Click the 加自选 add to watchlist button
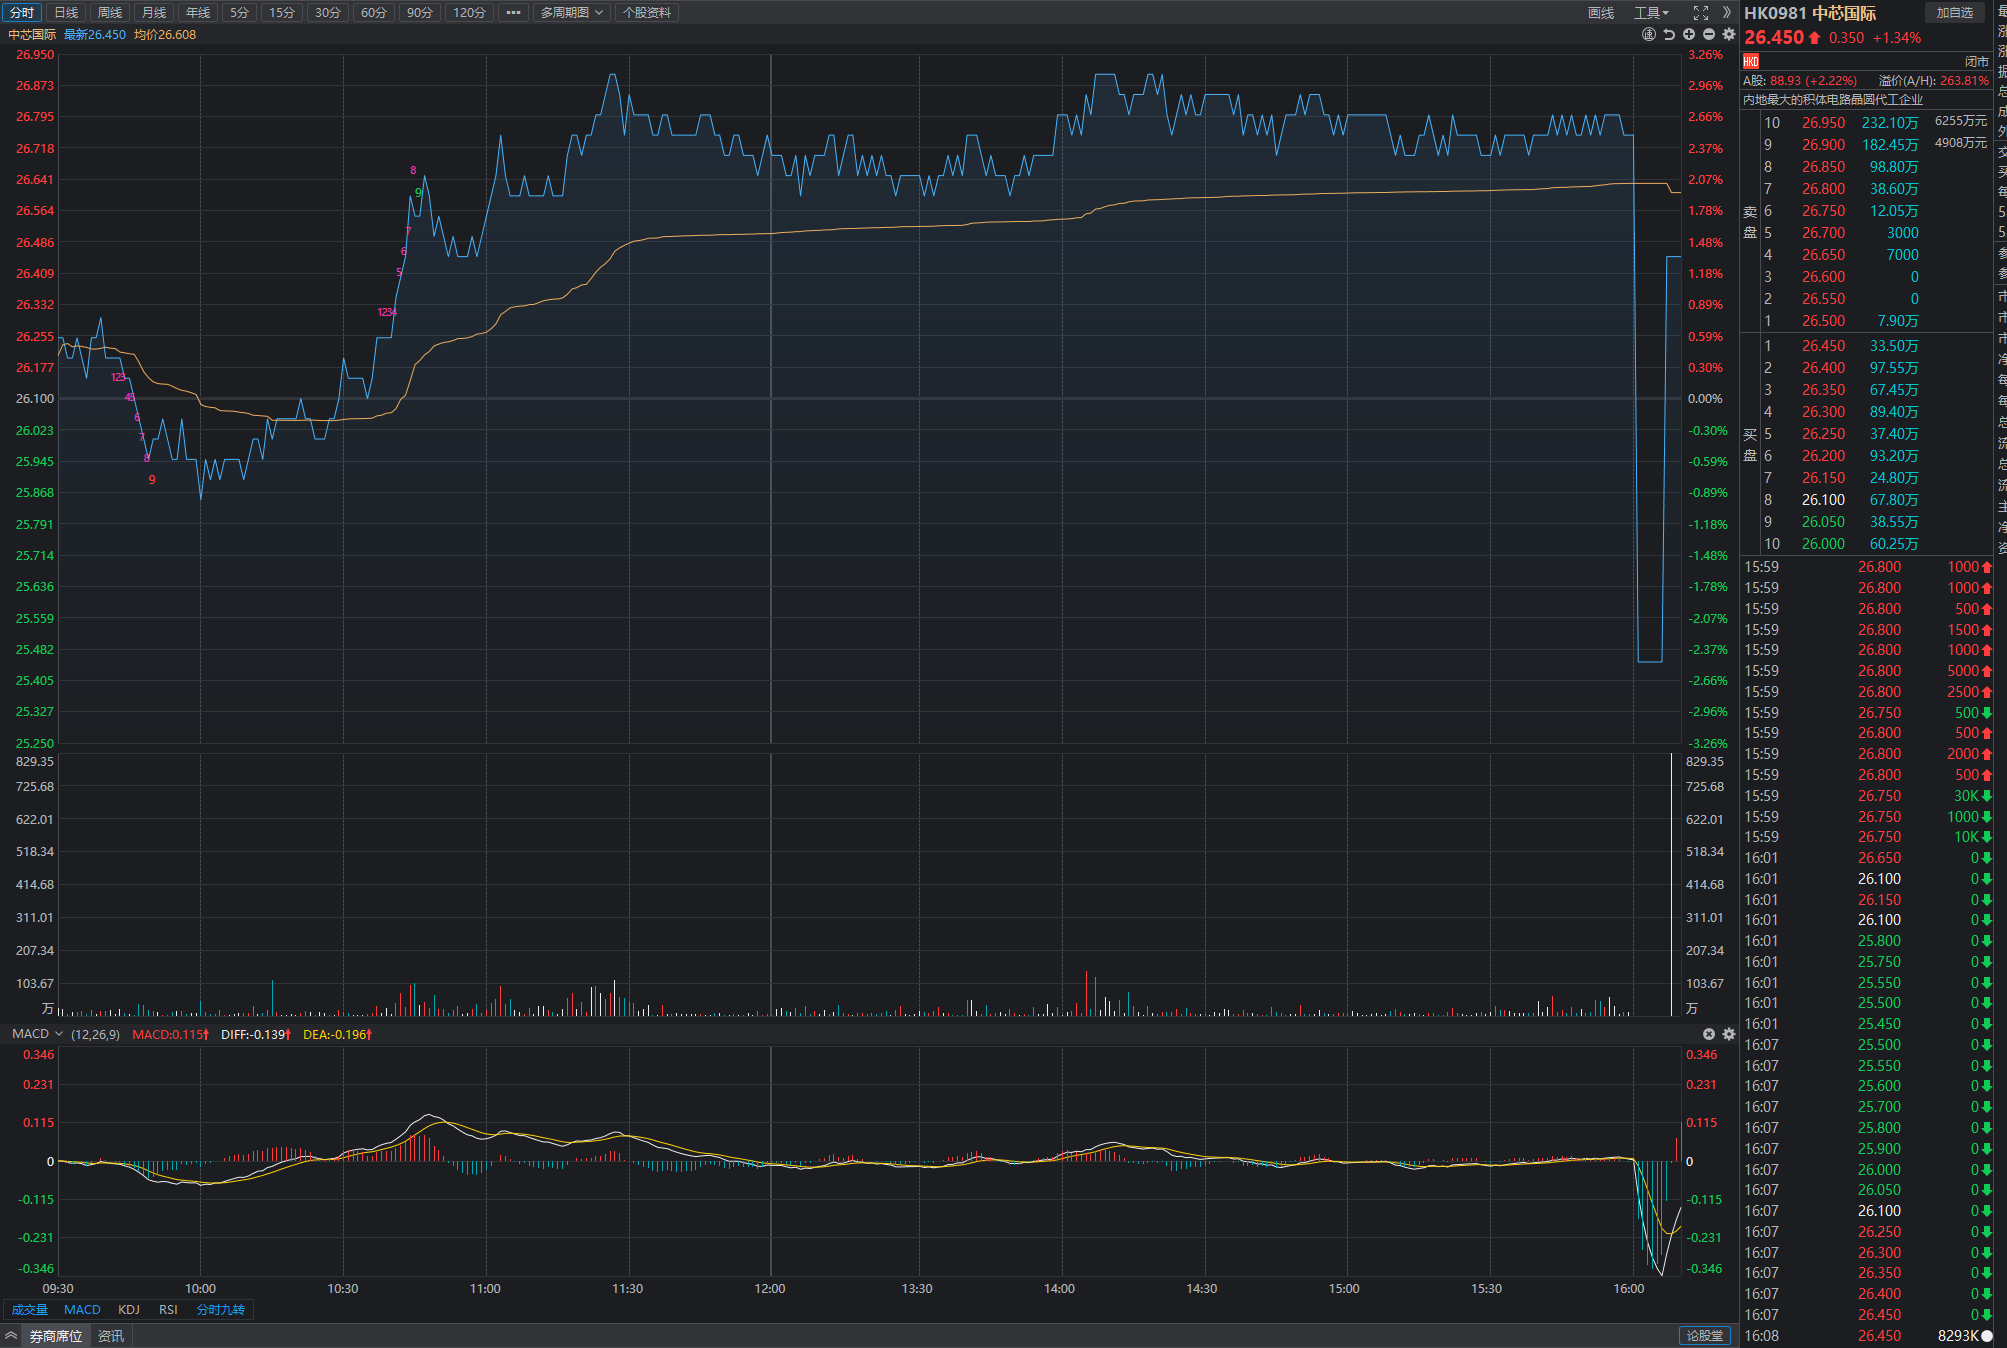 pyautogui.click(x=1954, y=13)
